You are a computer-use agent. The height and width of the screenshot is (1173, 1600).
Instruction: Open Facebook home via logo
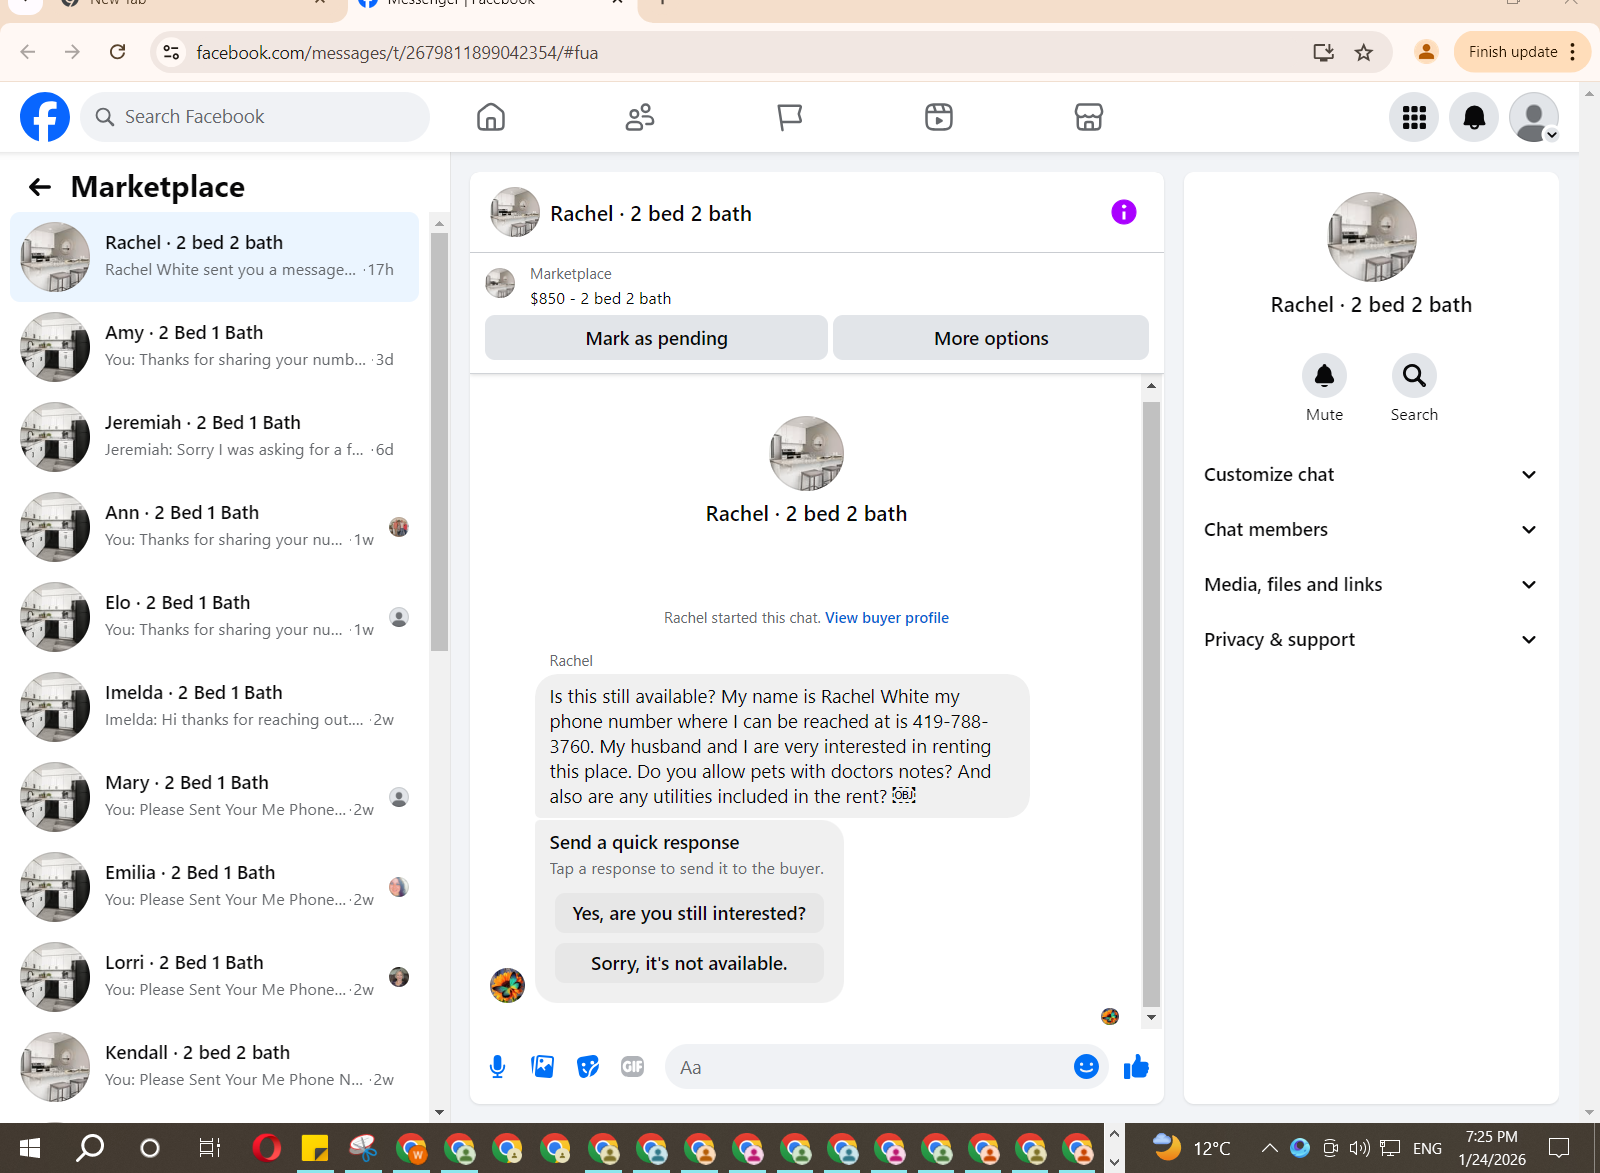(45, 117)
